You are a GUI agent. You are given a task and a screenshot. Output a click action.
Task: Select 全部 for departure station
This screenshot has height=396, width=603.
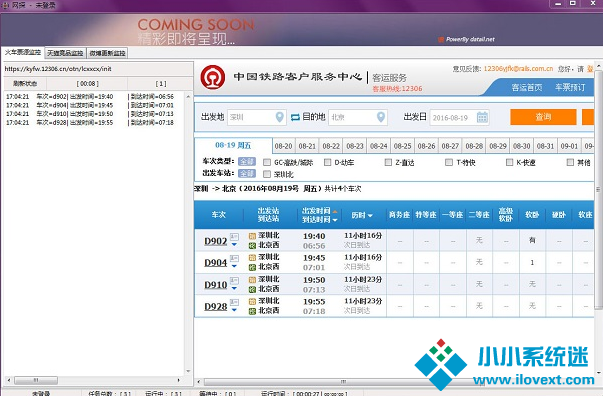coord(247,173)
